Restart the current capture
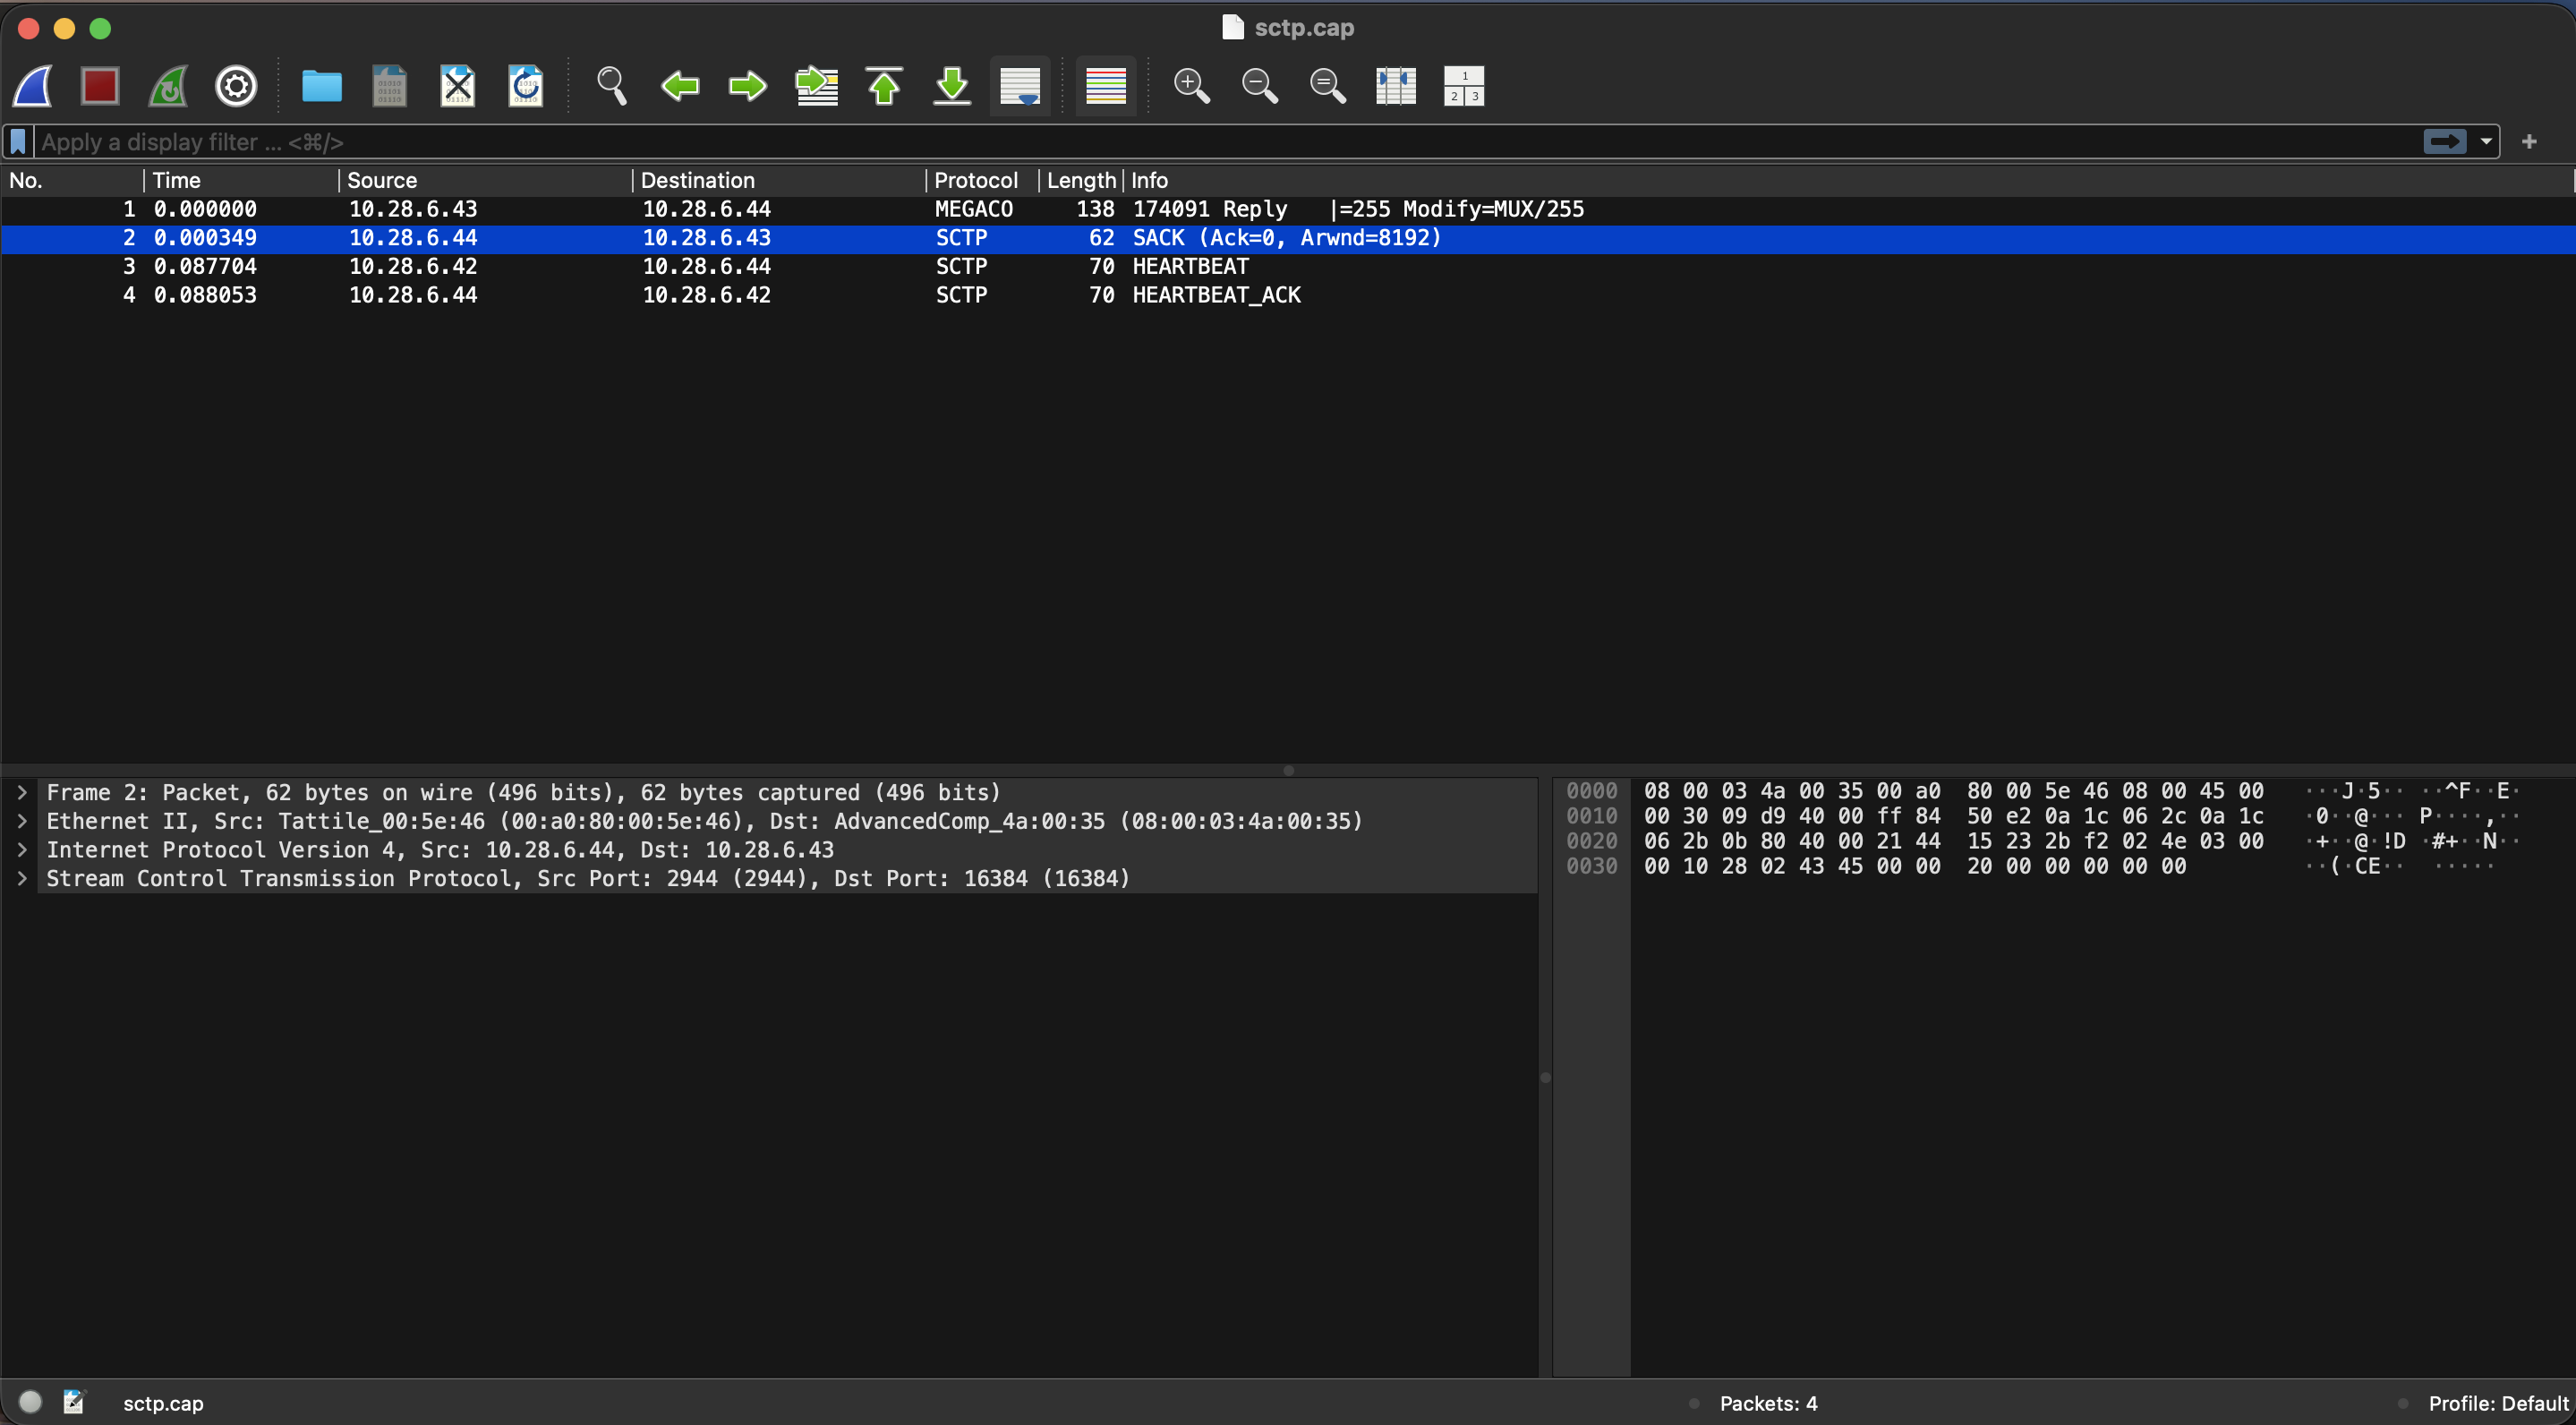 pos(168,86)
